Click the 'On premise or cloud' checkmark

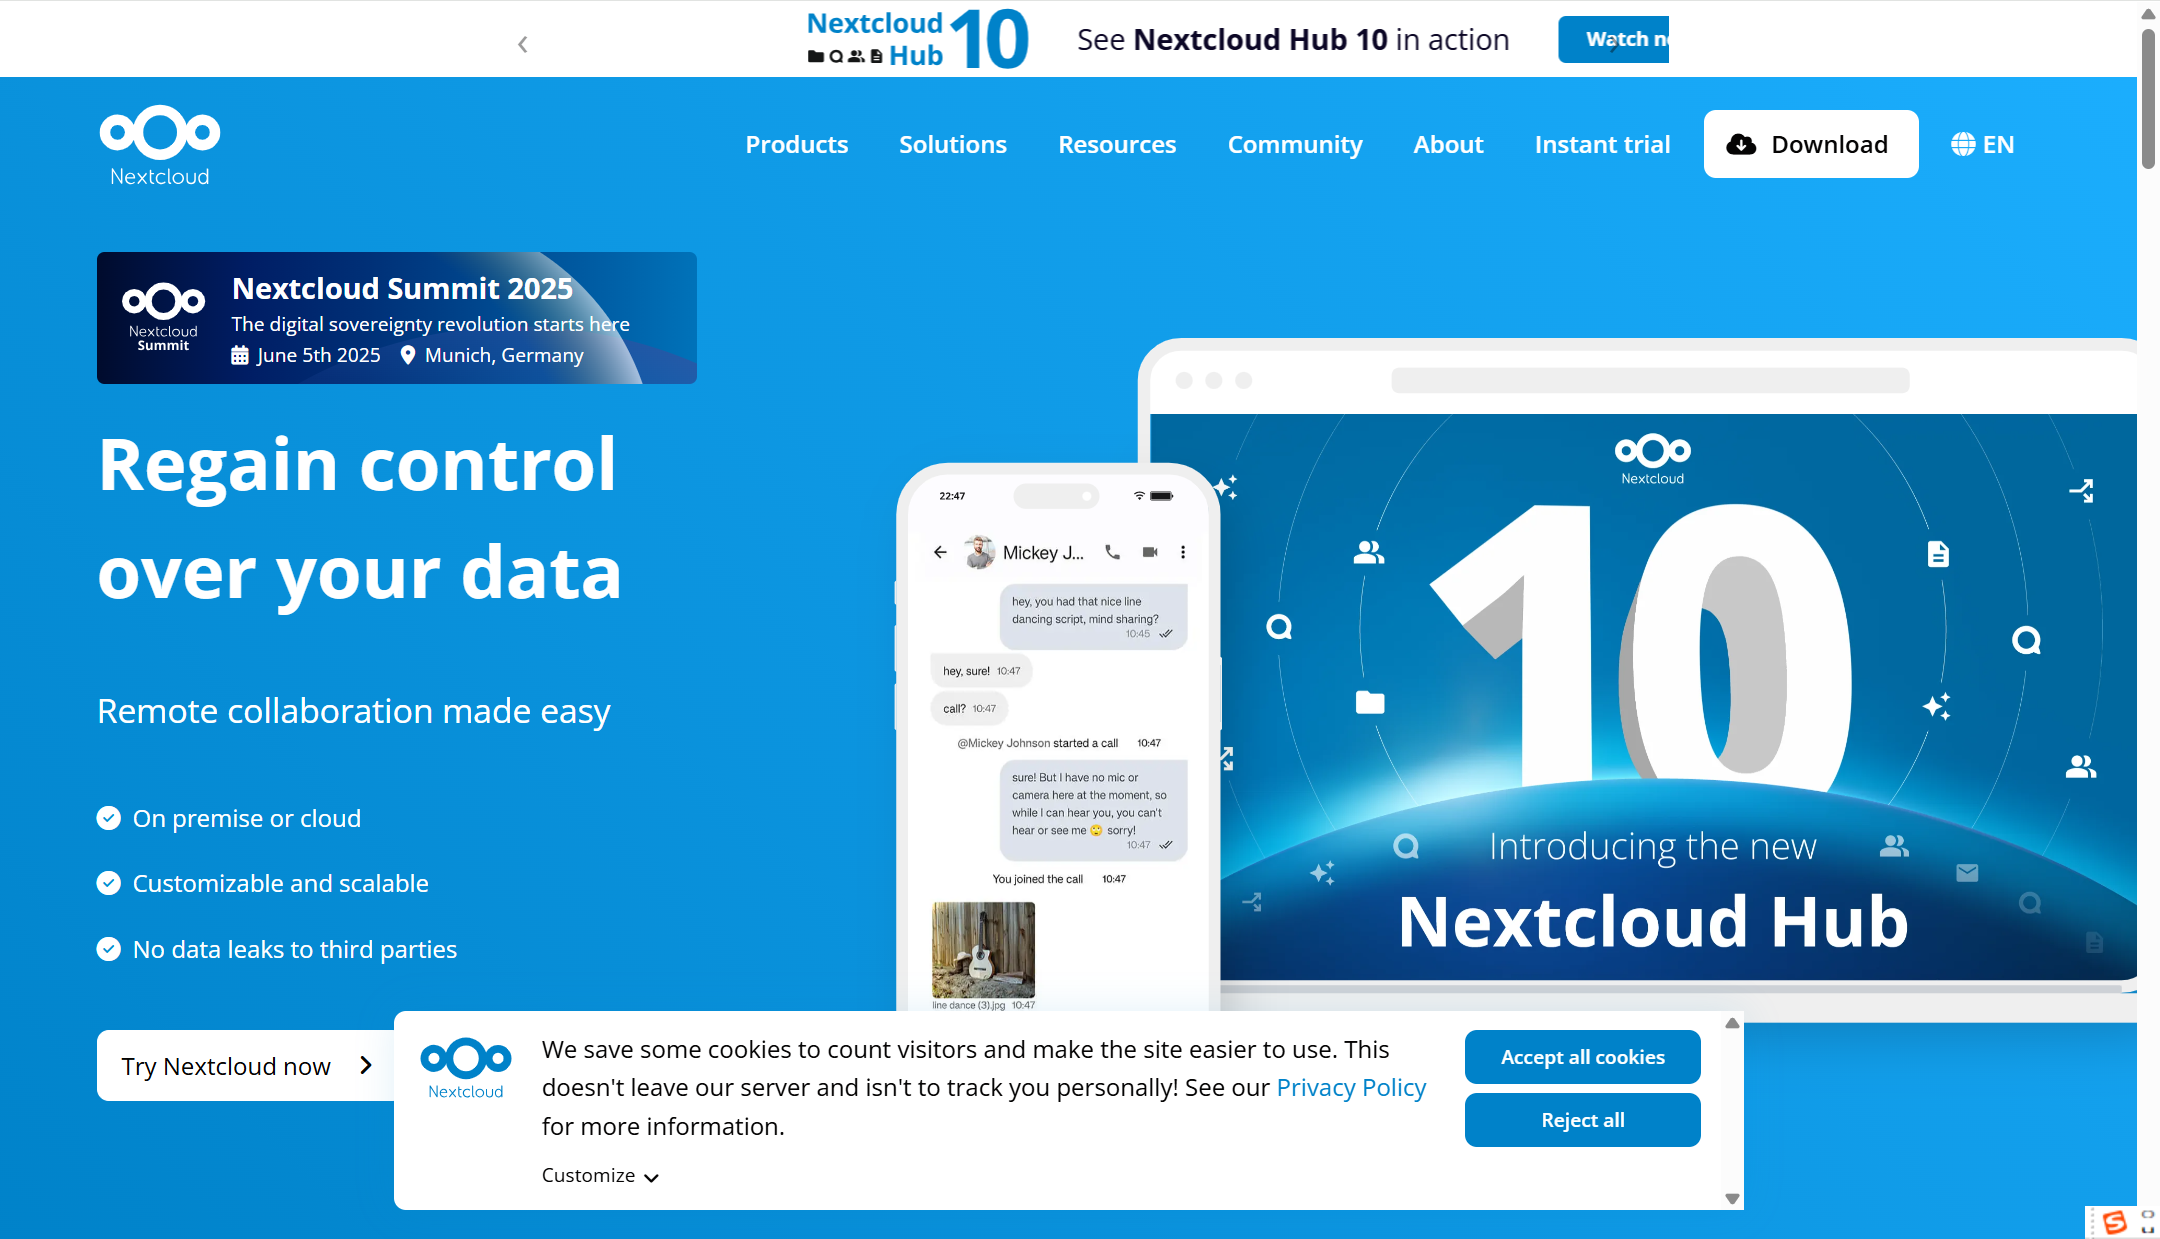(109, 818)
